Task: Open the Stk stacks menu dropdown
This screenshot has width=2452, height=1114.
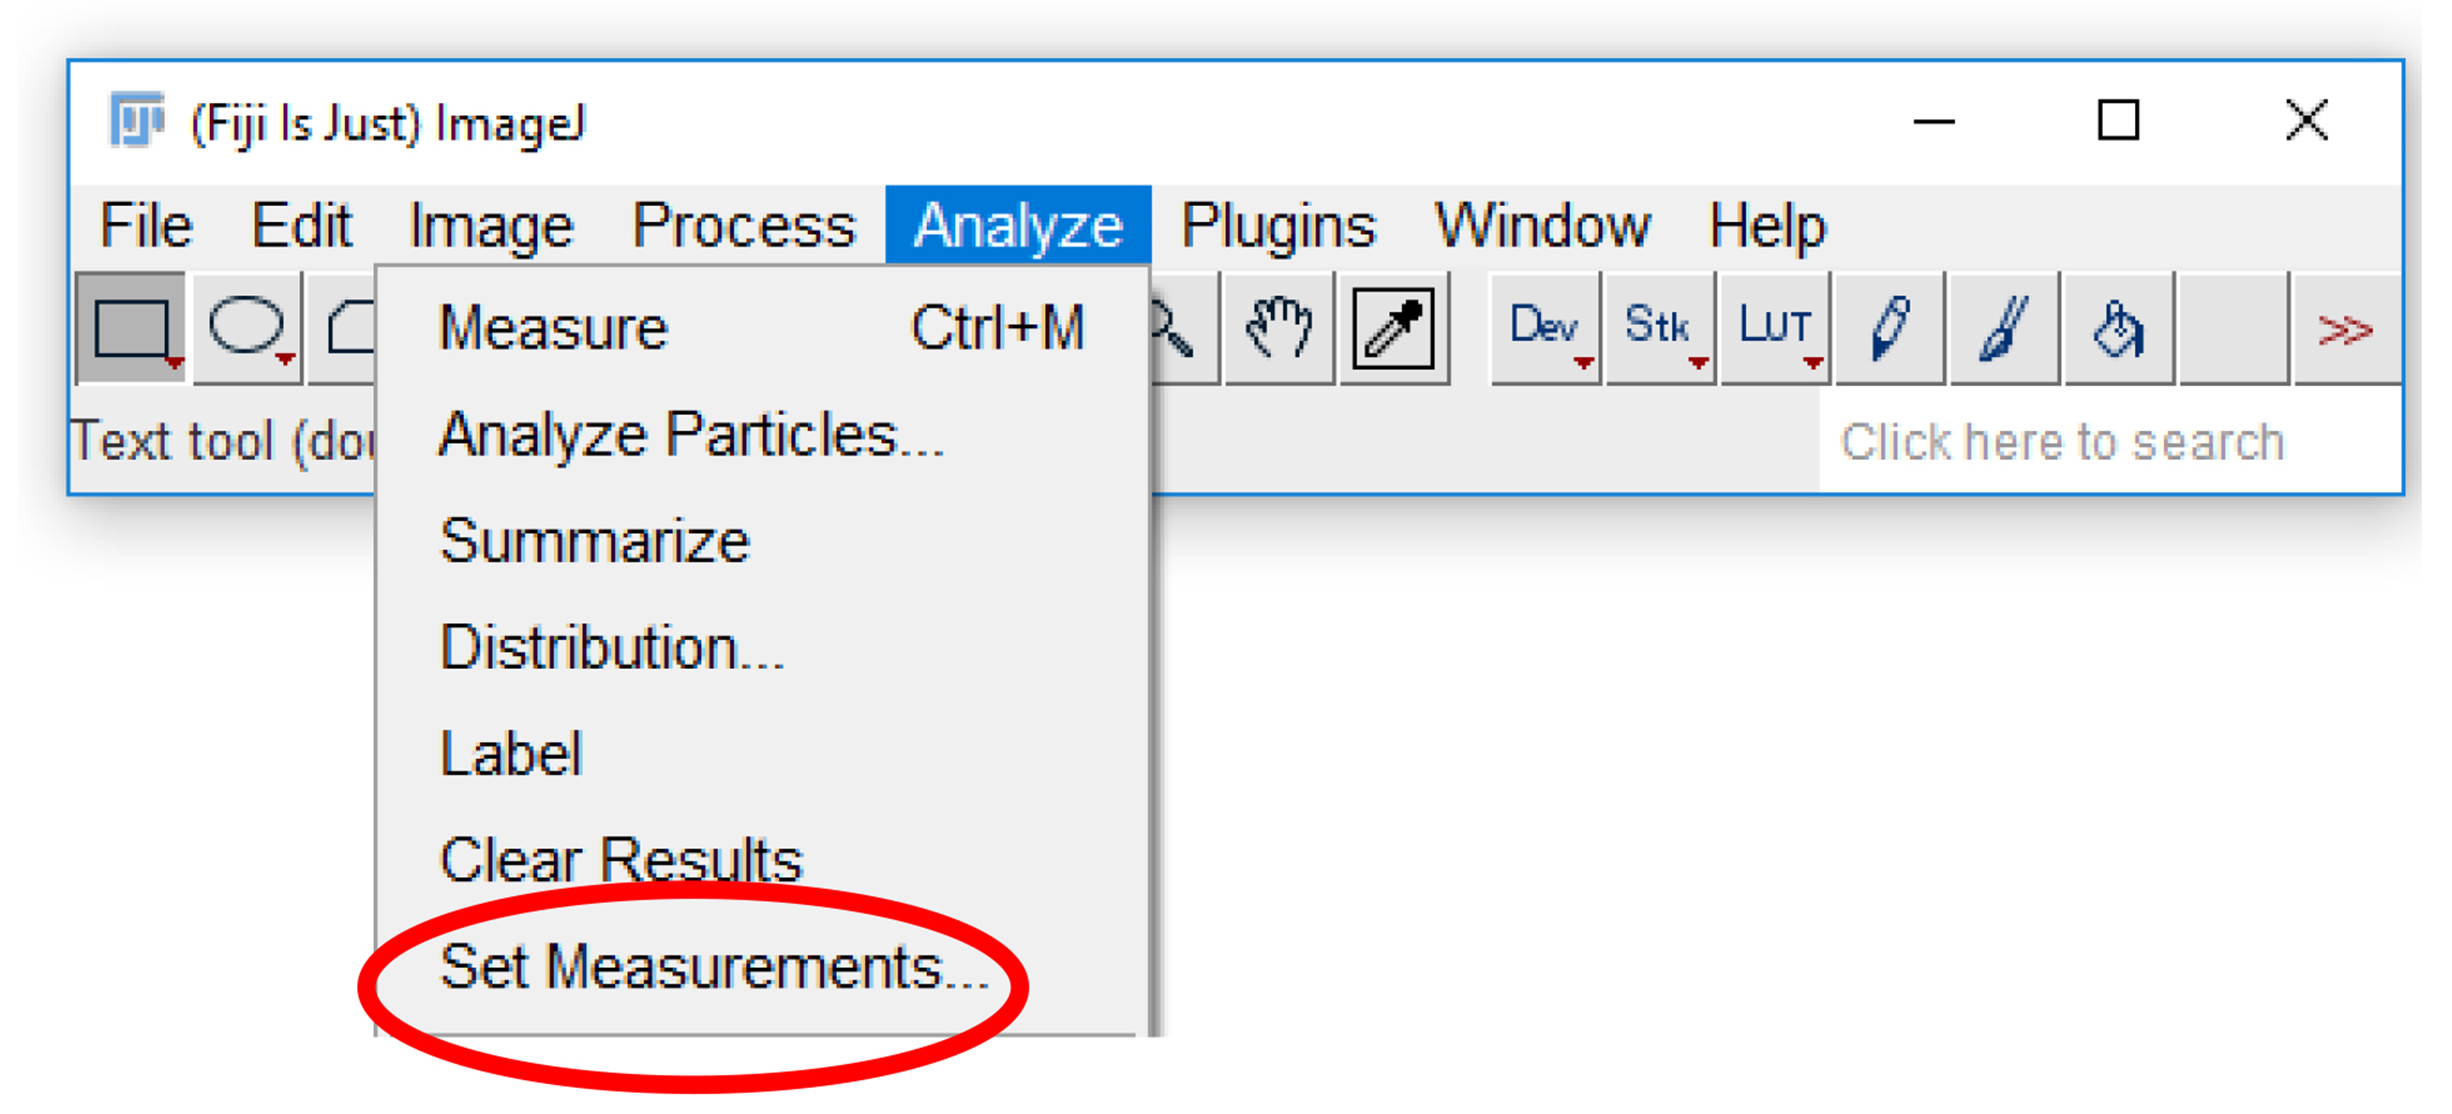Action: tap(1661, 328)
